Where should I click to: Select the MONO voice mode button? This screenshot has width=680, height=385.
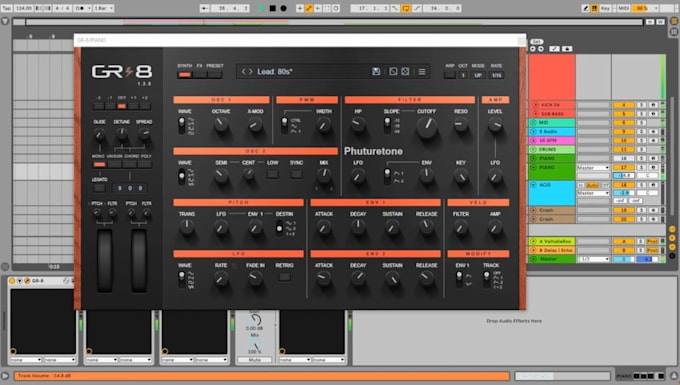[x=99, y=164]
